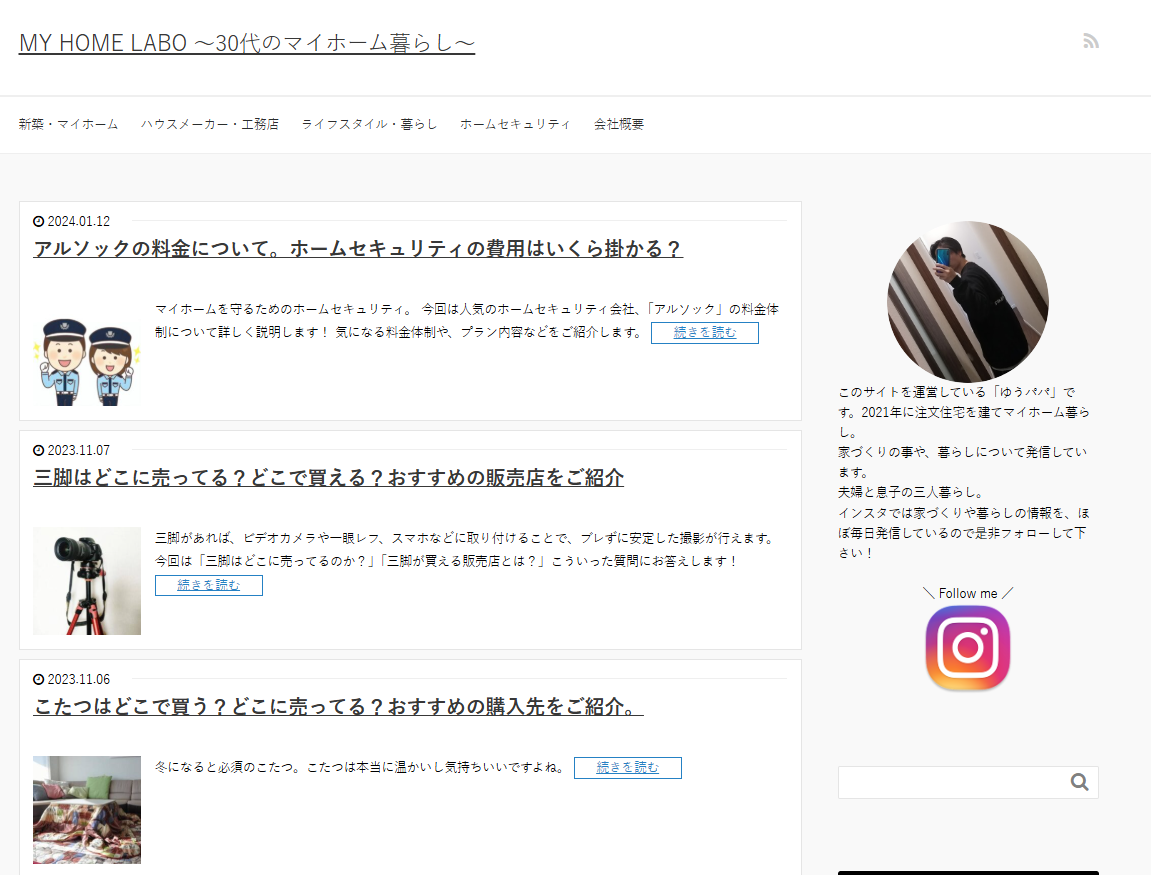Open the 会社概要 menu item

pos(619,124)
